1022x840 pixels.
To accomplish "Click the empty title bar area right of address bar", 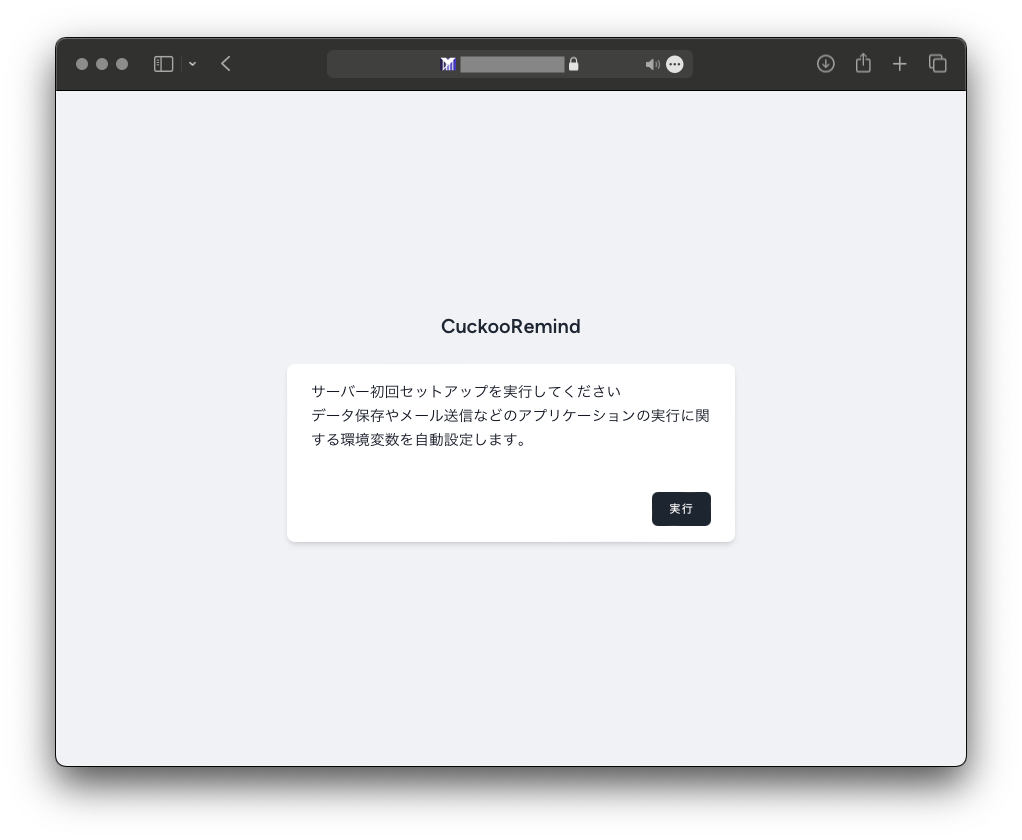I will 752,64.
